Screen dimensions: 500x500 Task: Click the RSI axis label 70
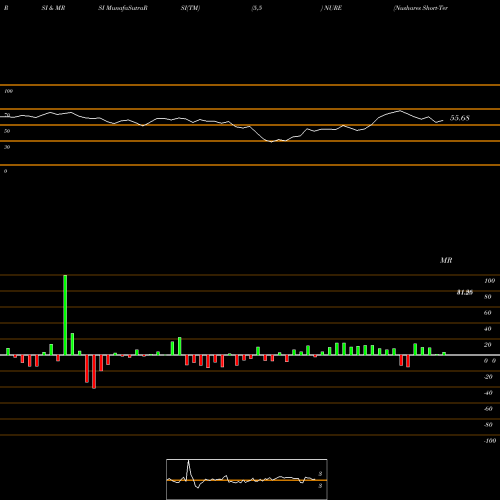(7, 115)
